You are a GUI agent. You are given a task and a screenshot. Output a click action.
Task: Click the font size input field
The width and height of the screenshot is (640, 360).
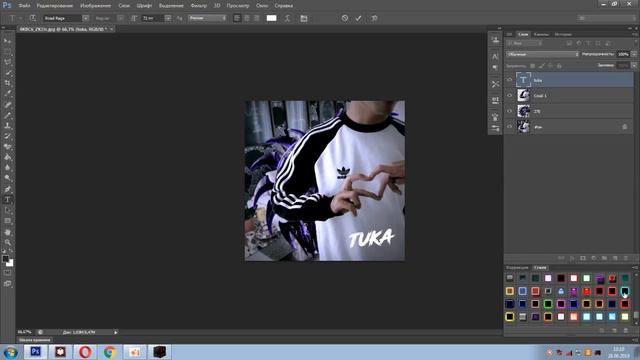(153, 18)
